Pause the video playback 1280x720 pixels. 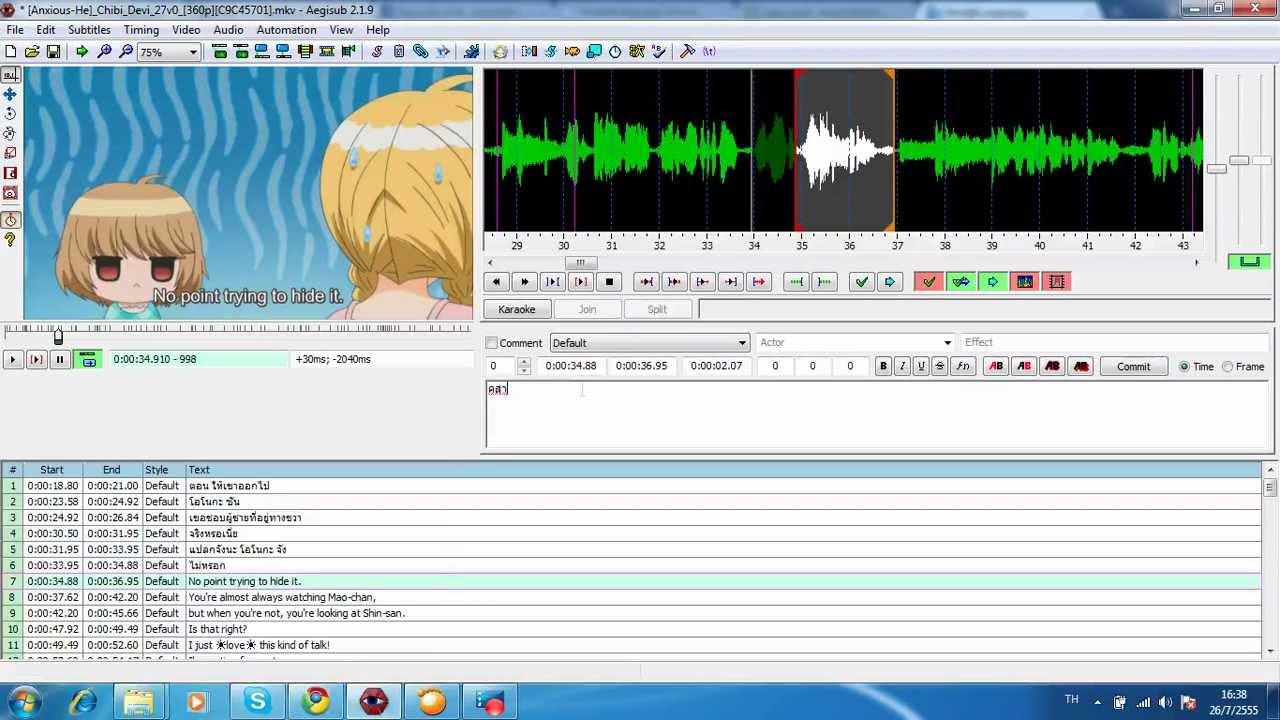click(x=60, y=359)
